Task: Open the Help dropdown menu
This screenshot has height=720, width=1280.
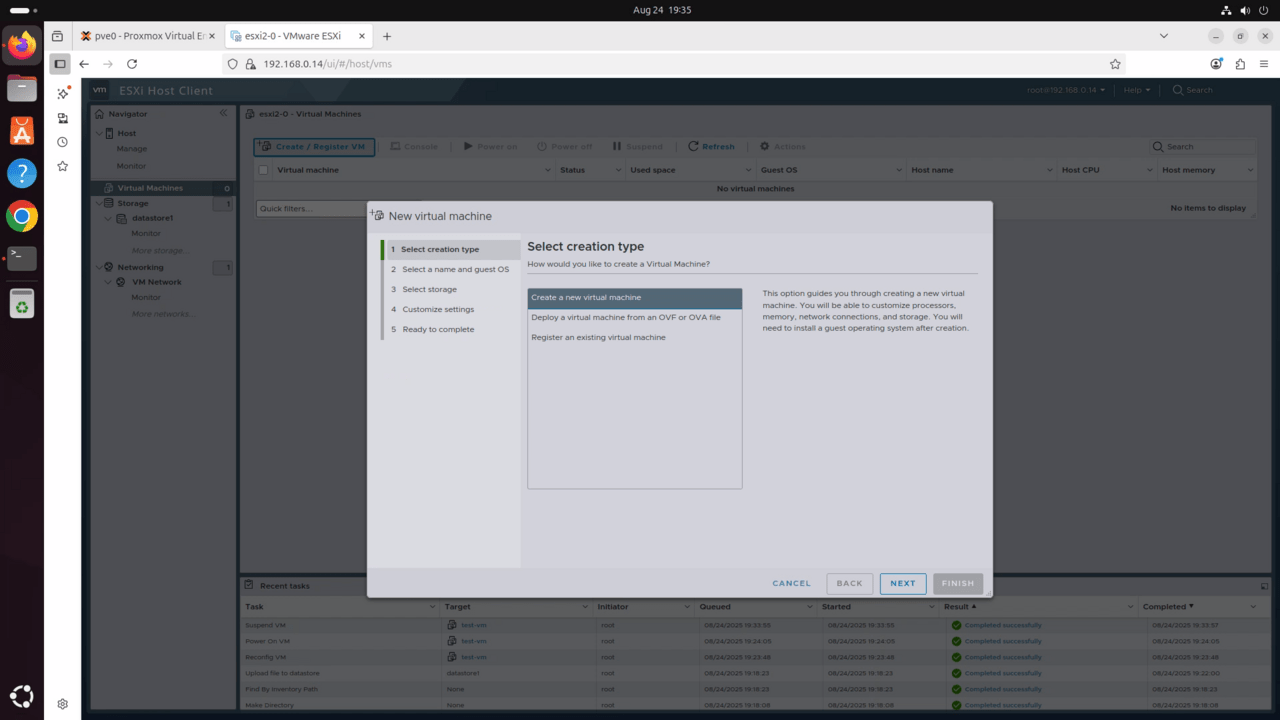Action: (x=1137, y=90)
